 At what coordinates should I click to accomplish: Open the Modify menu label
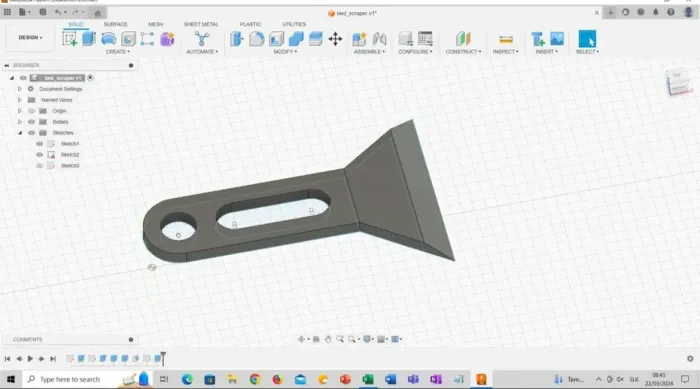[285, 52]
